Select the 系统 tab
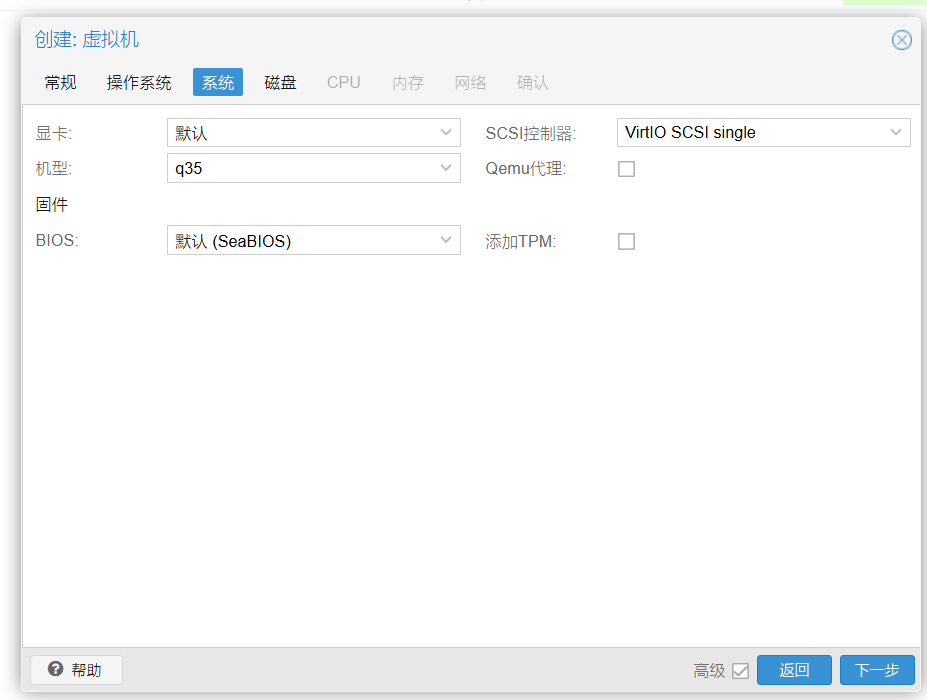This screenshot has height=700, width=927. click(x=218, y=82)
